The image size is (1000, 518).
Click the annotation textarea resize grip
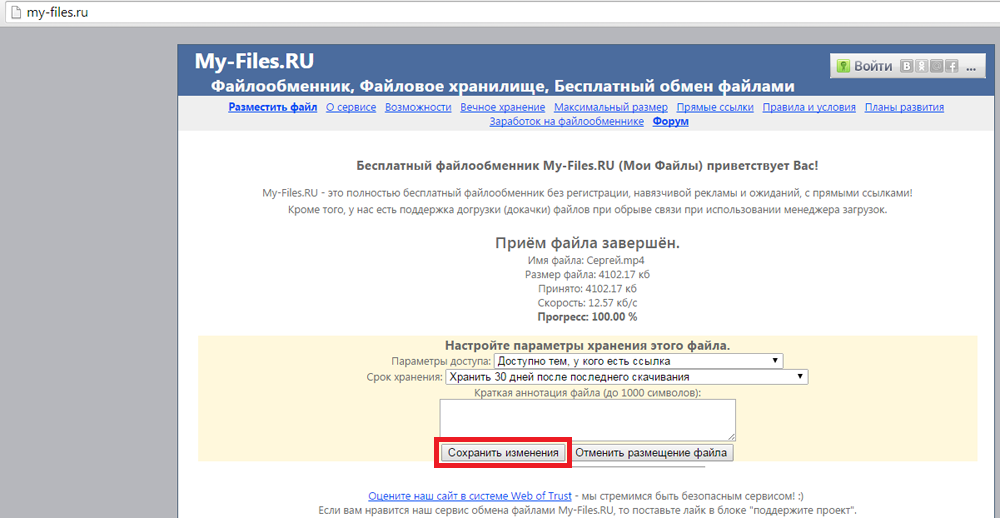click(x=732, y=436)
